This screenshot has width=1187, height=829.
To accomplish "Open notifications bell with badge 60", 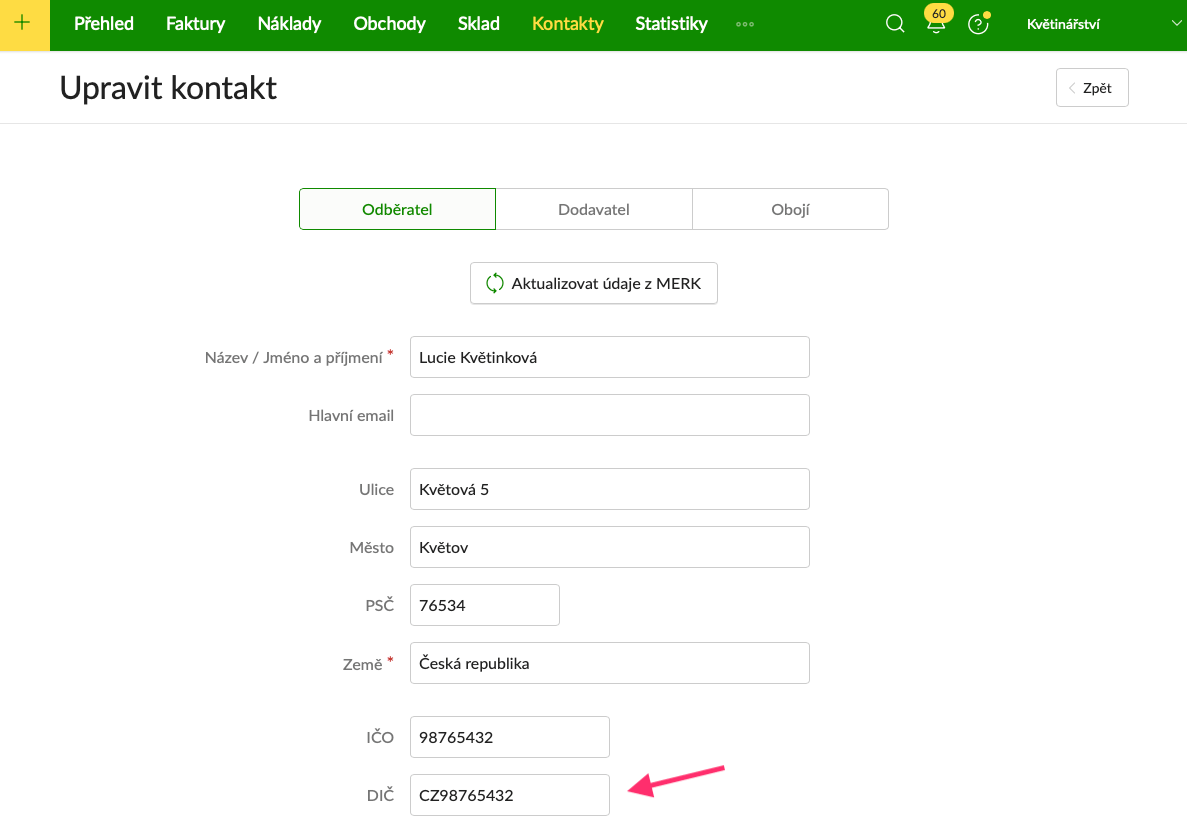I will click(x=936, y=24).
